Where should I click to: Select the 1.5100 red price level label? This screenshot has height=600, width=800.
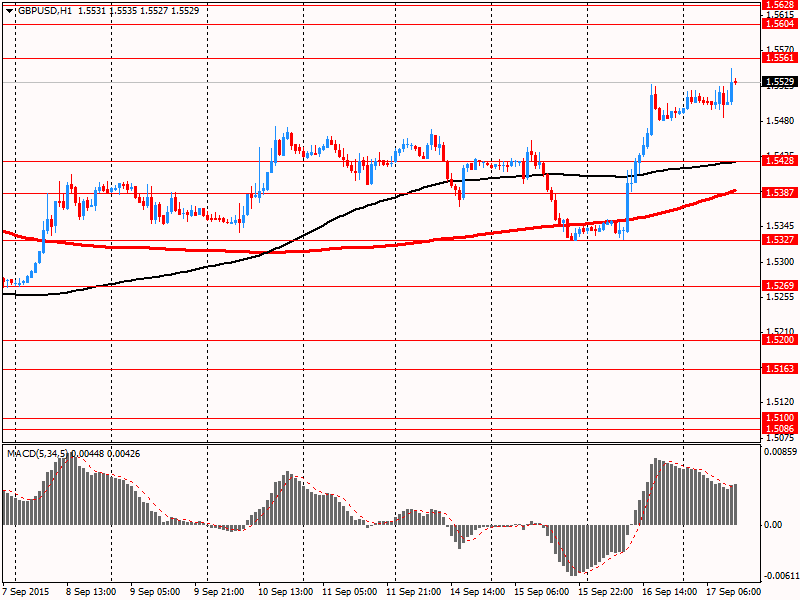click(779, 418)
